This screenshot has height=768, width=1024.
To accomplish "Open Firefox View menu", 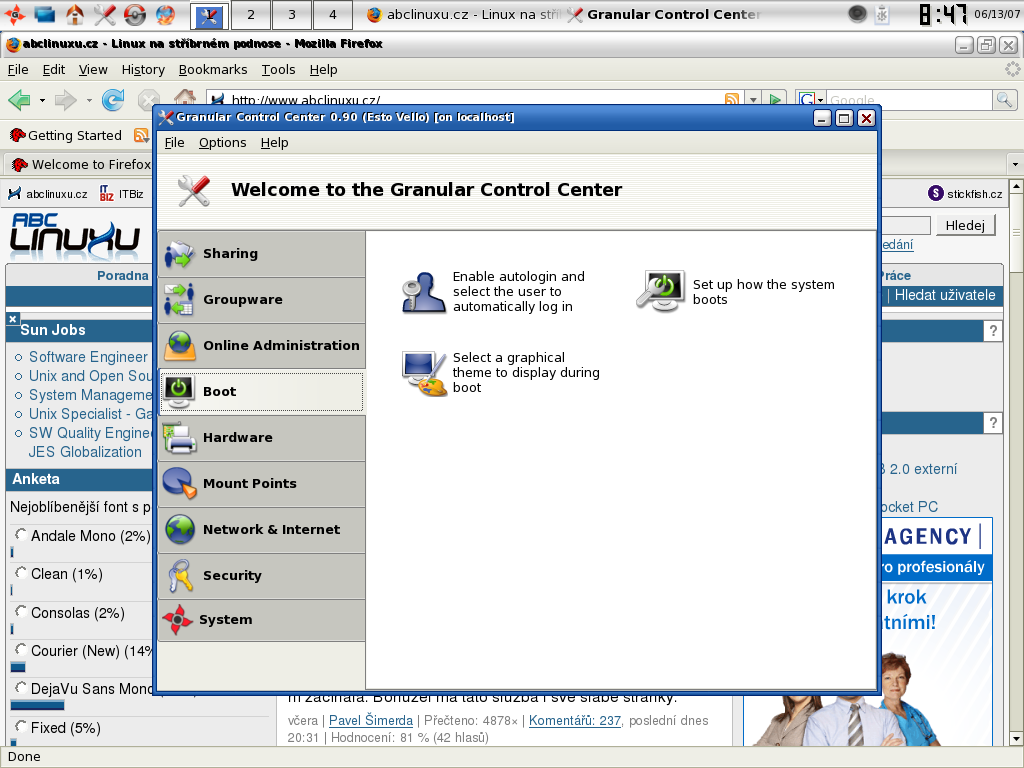I will coord(93,69).
